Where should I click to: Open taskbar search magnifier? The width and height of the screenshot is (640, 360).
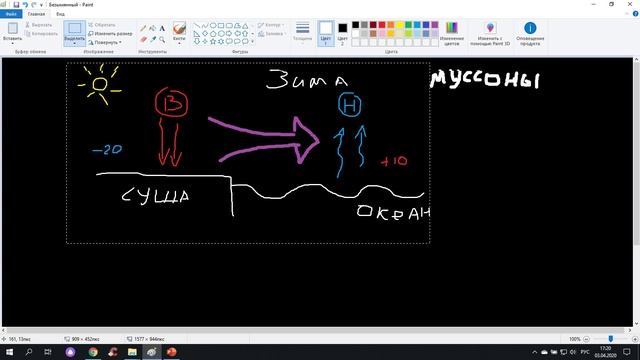tap(29, 352)
